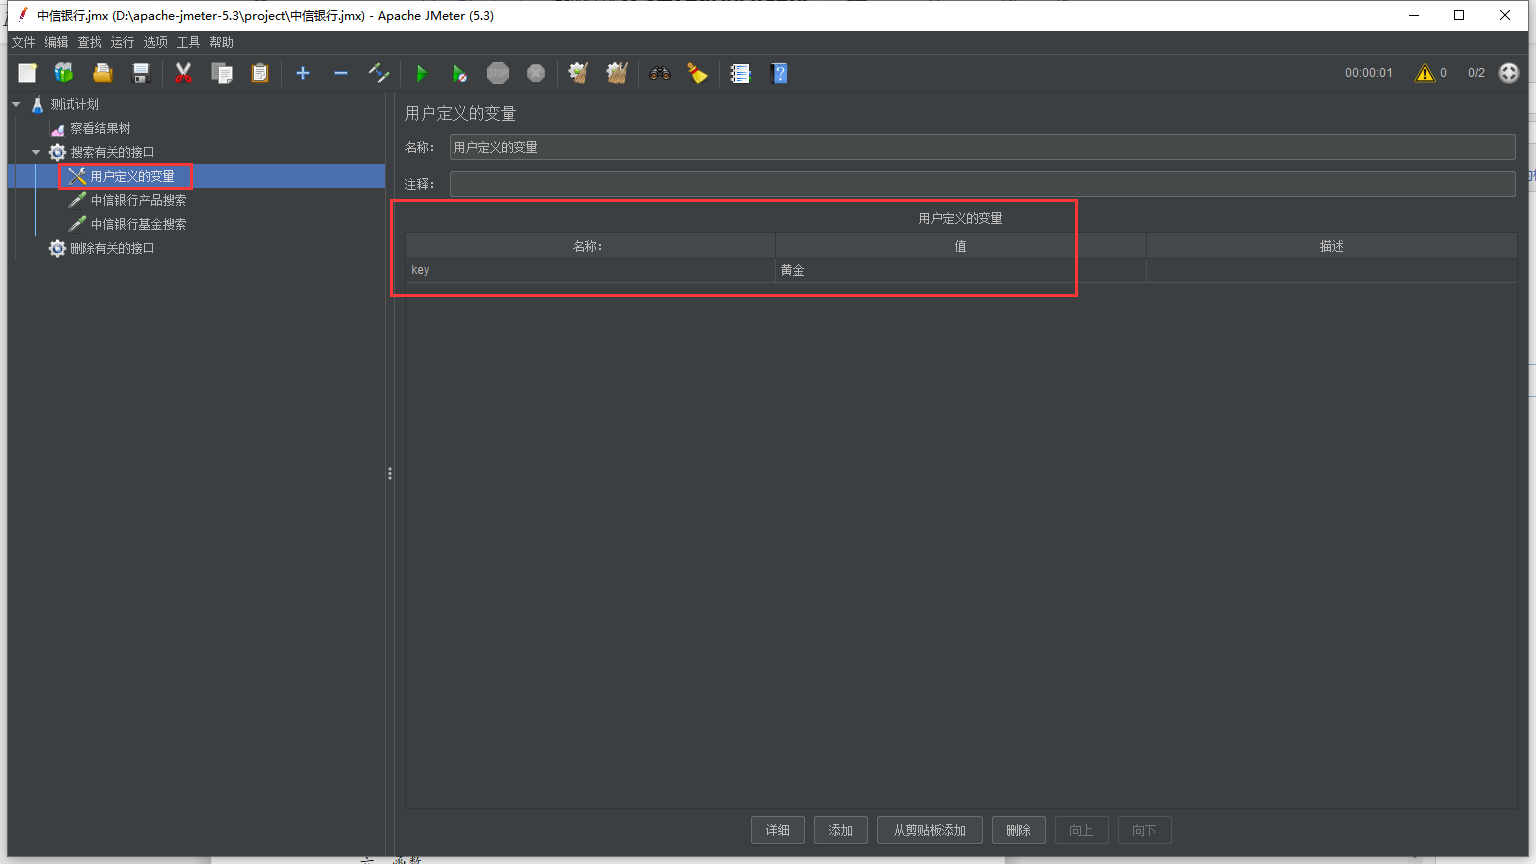Select the 测试计划 root node
The image size is (1536, 864).
tap(75, 104)
